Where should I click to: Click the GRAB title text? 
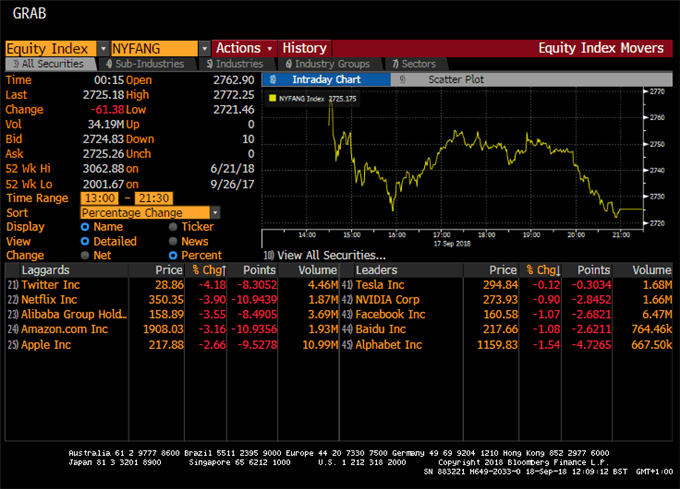(29, 13)
